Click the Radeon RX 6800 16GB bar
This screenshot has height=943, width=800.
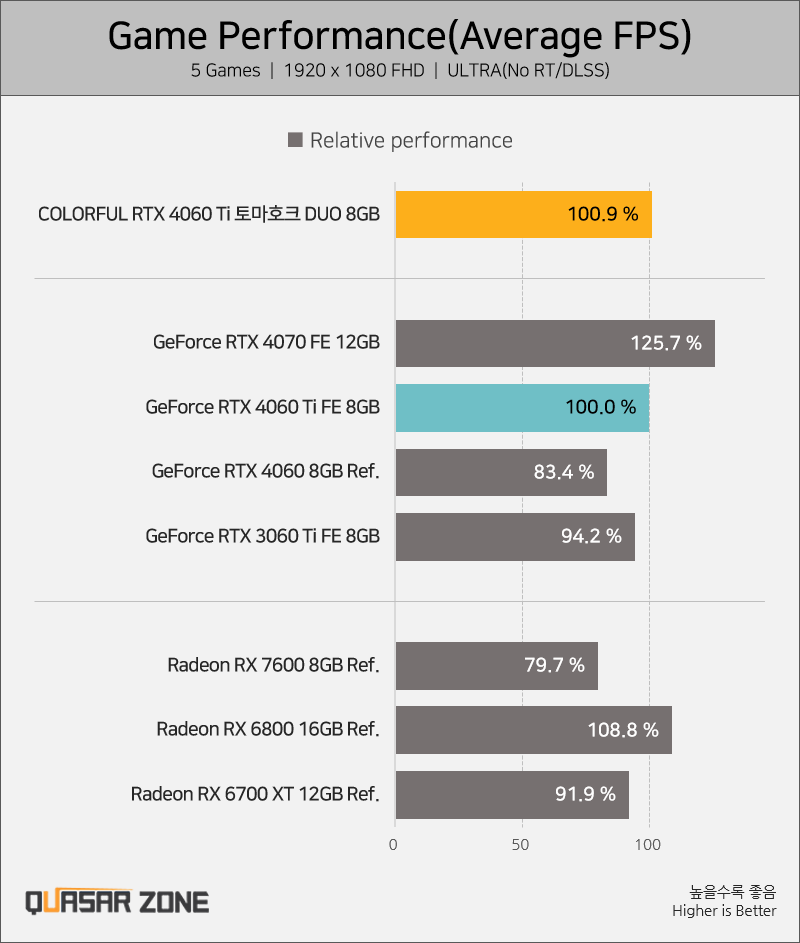click(534, 730)
